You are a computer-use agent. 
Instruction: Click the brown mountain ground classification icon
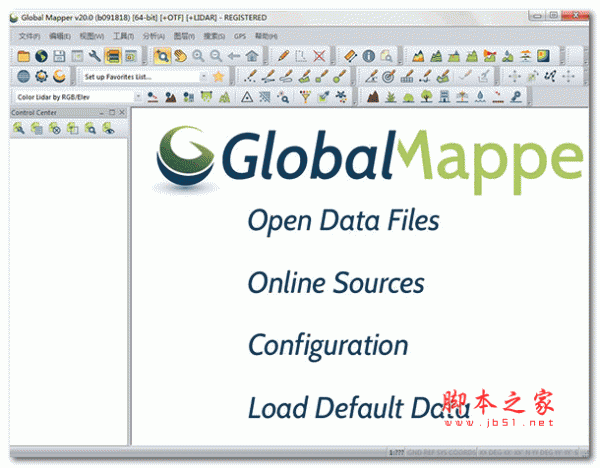(x=373, y=97)
